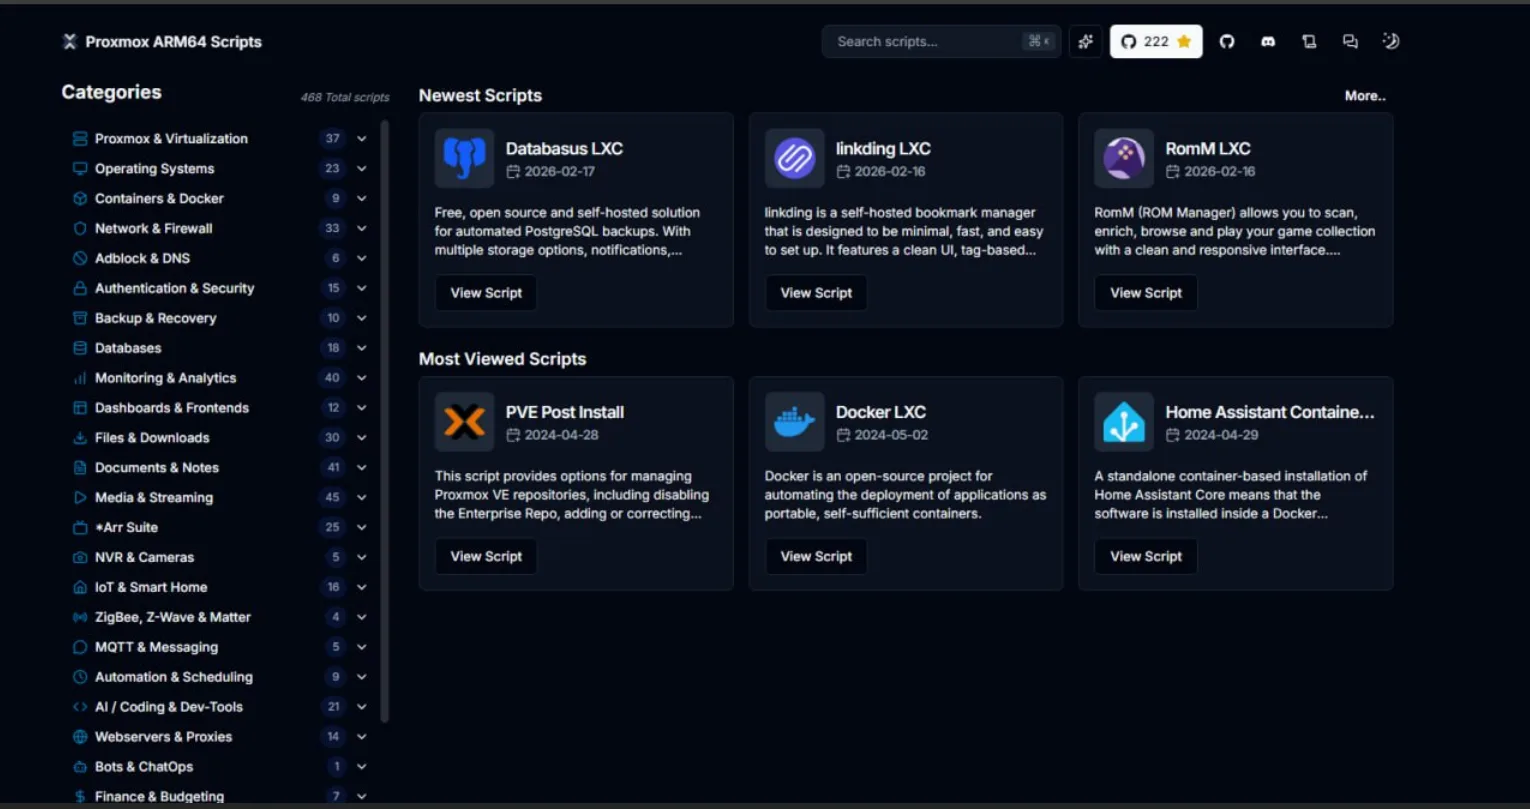This screenshot has width=1530, height=809.
Task: Click the Containers & Docker box icon
Action: (x=80, y=198)
